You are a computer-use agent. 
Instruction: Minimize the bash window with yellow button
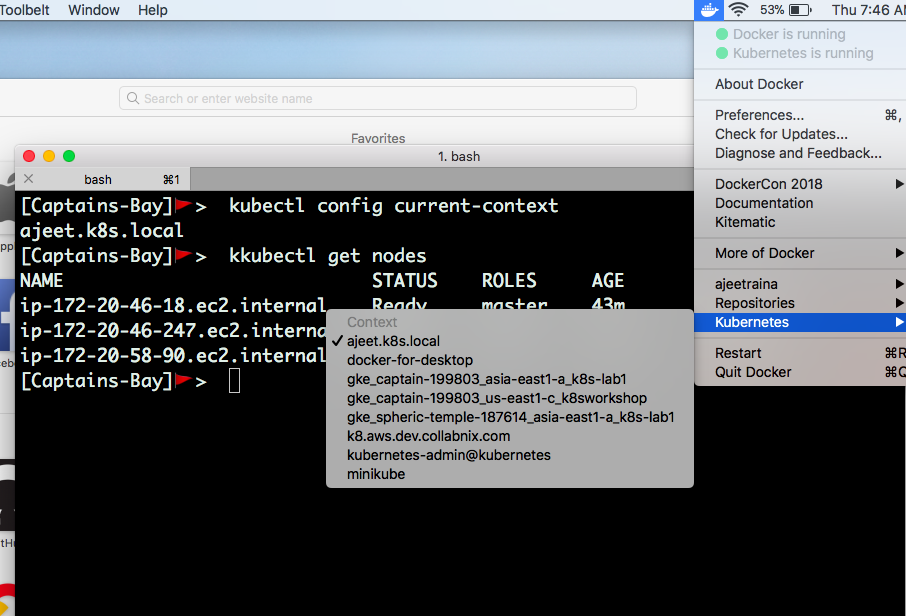(x=49, y=156)
